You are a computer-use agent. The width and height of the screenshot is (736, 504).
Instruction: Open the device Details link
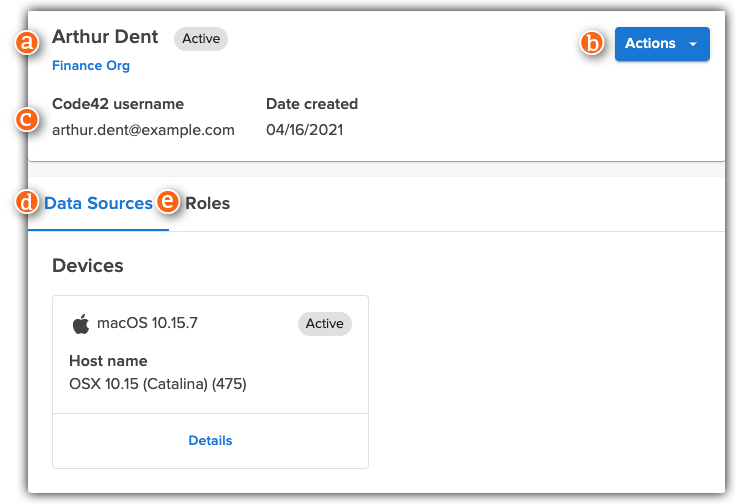210,440
